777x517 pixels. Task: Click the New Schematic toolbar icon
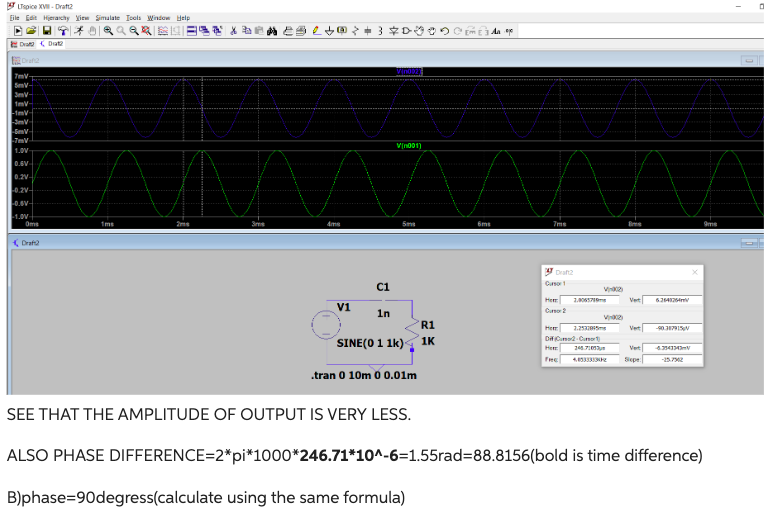[17, 31]
